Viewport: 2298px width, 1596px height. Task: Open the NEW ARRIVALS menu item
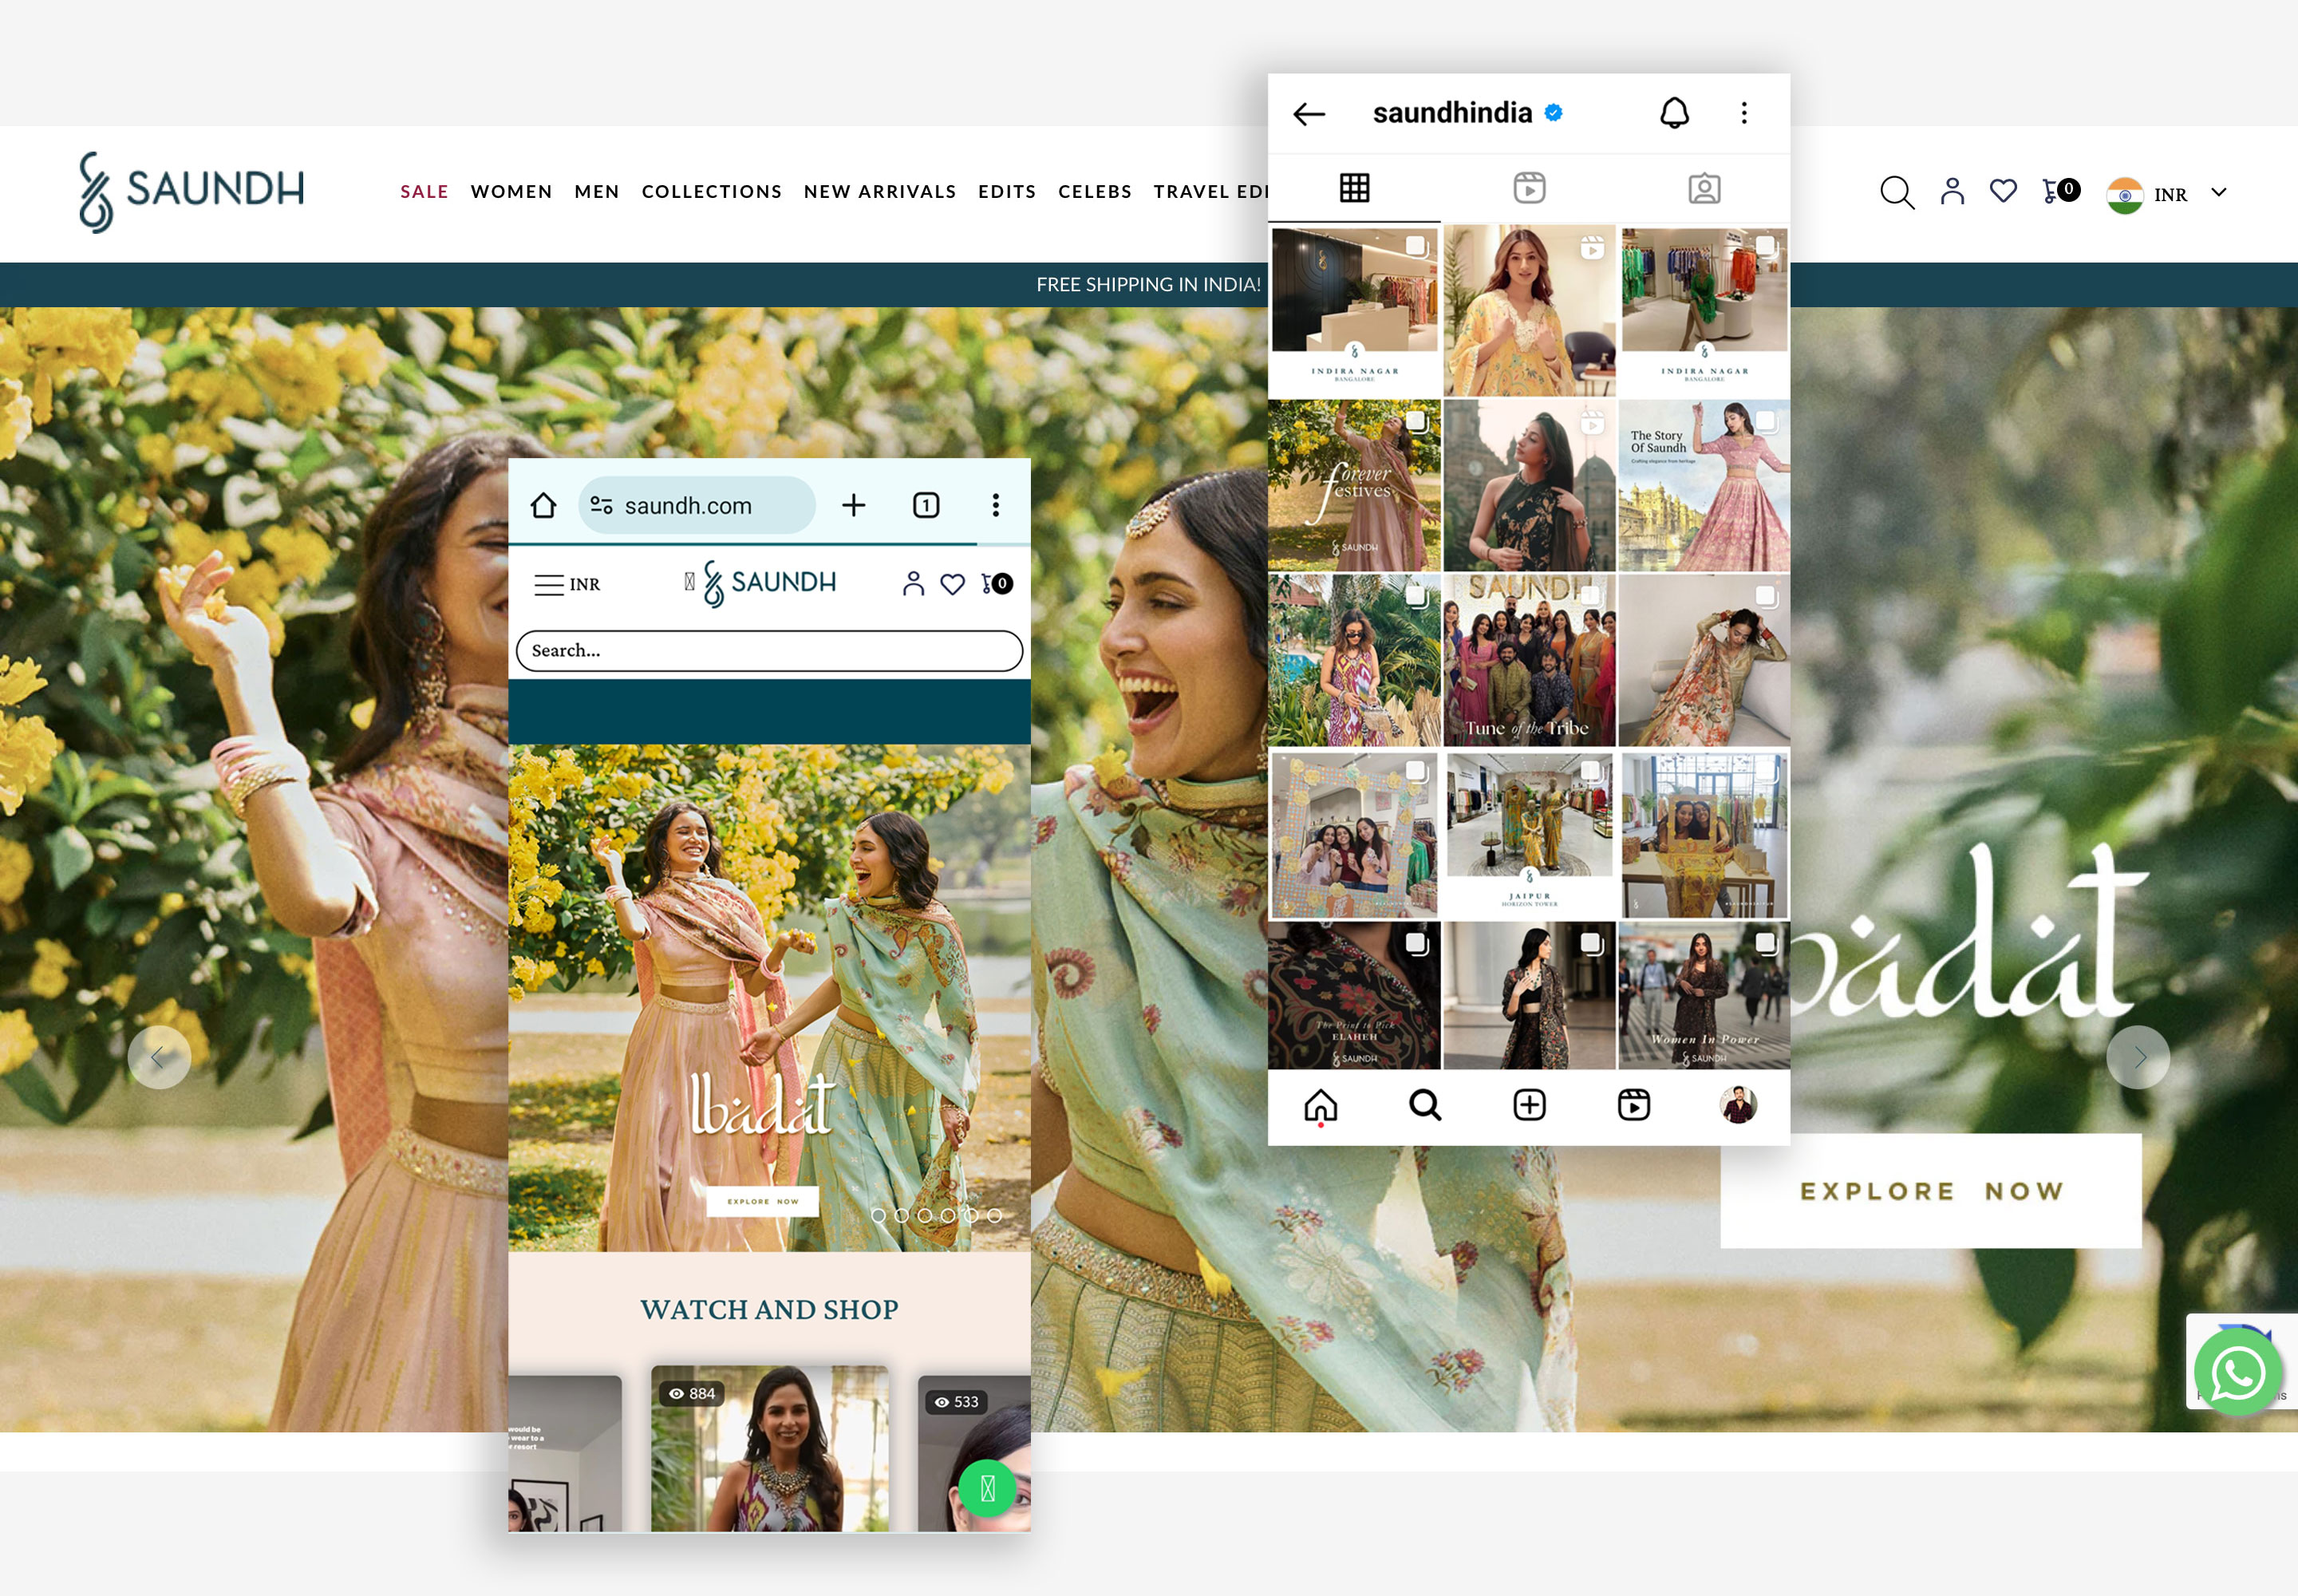coord(880,192)
